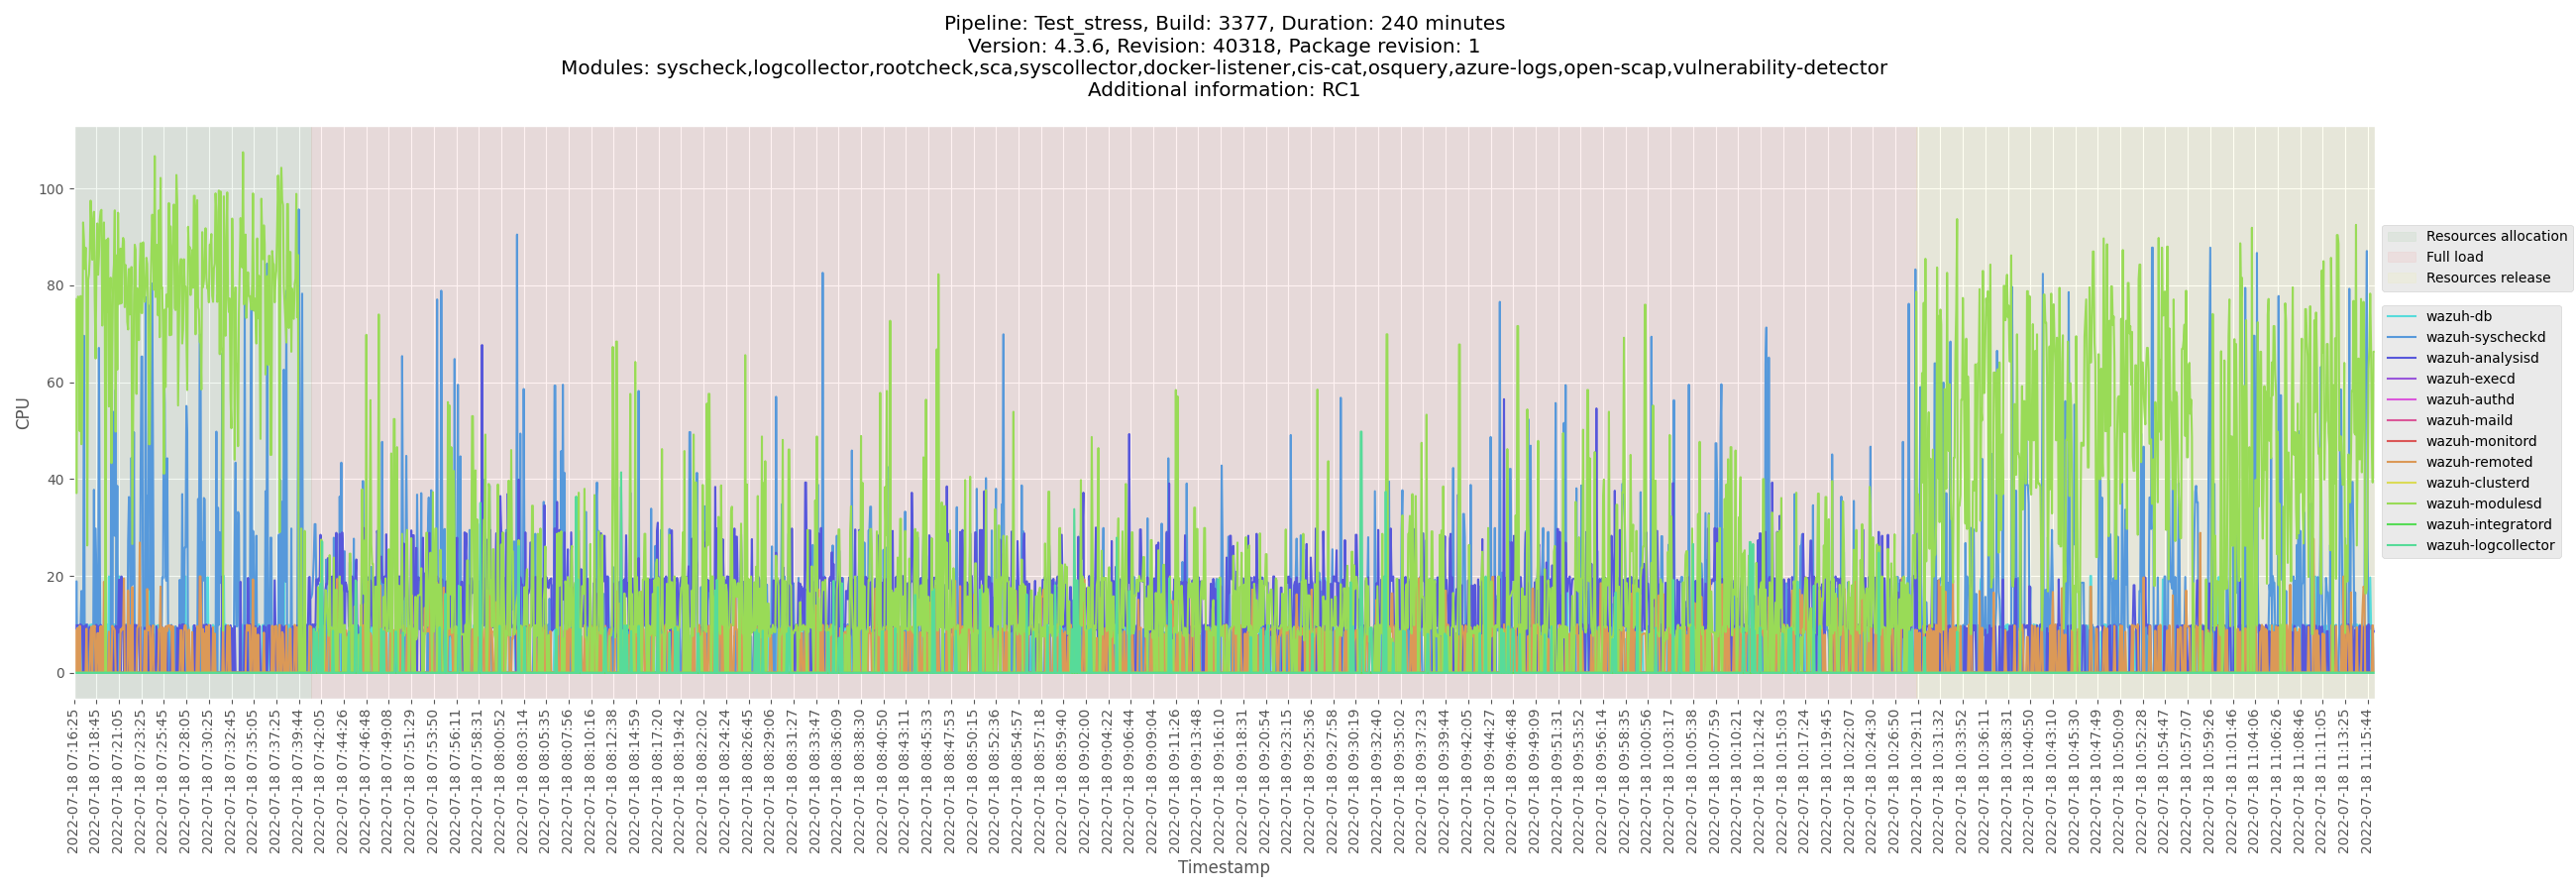Click the Full load legend swatch
The height and width of the screenshot is (892, 2576).
(x=2401, y=258)
